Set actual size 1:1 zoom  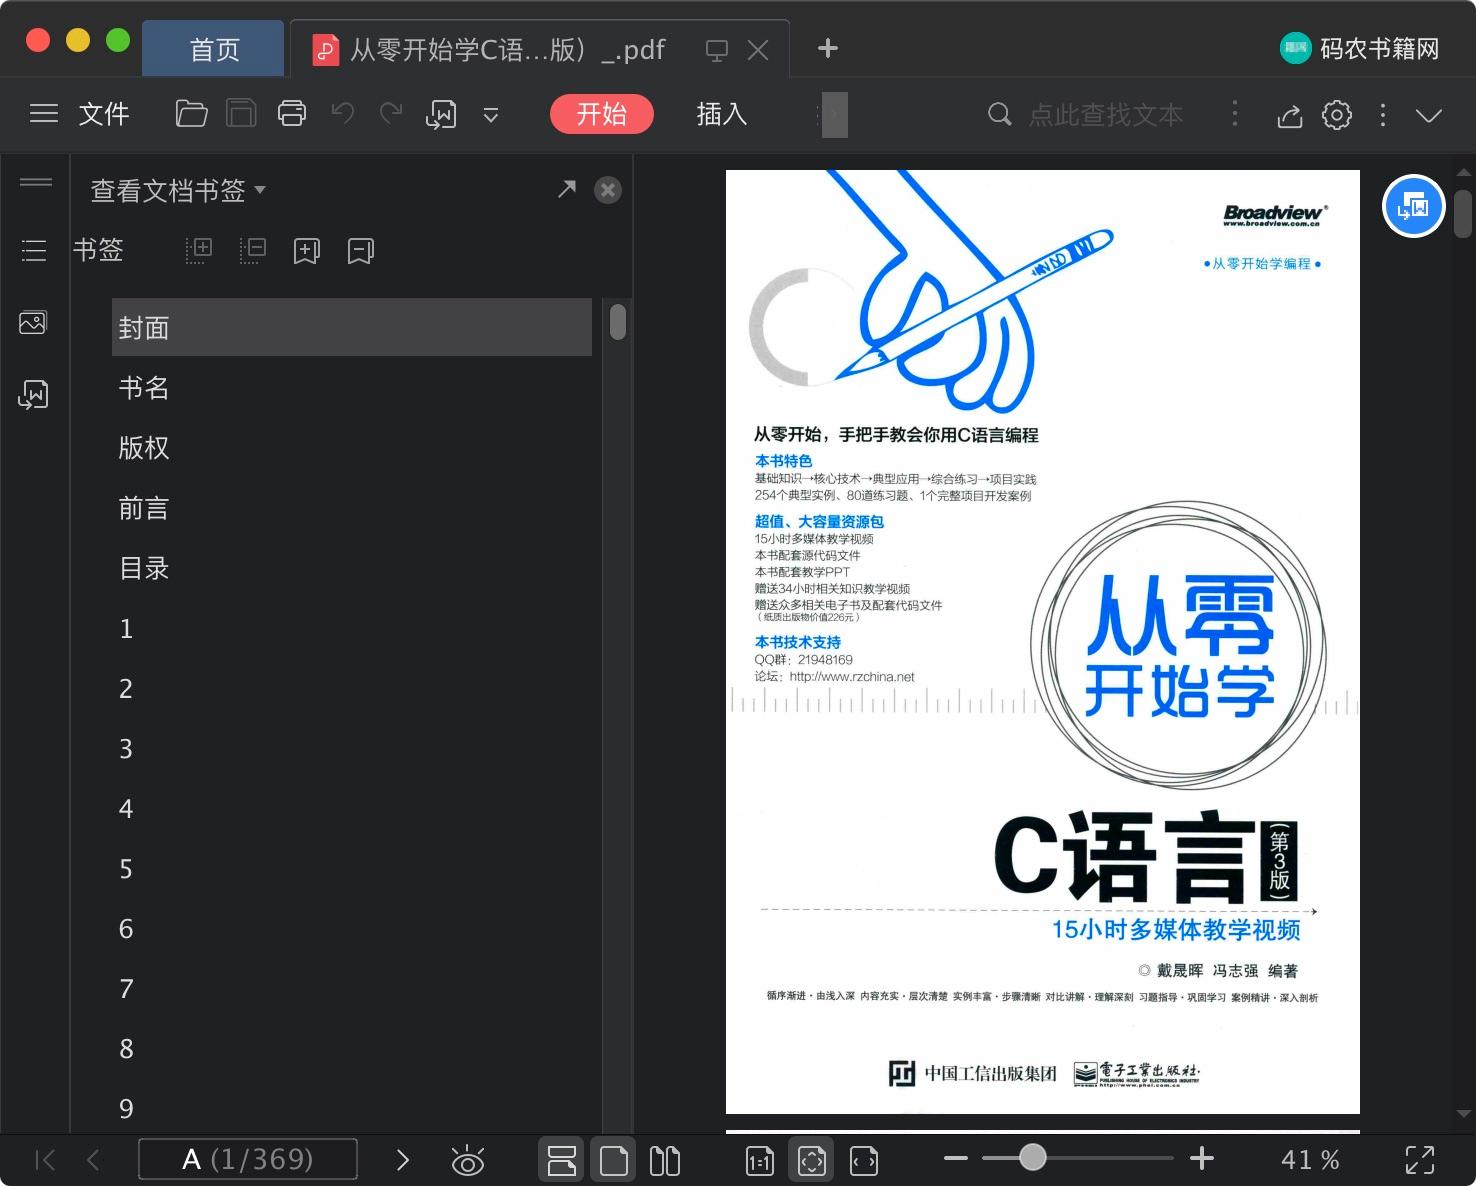(760, 1161)
